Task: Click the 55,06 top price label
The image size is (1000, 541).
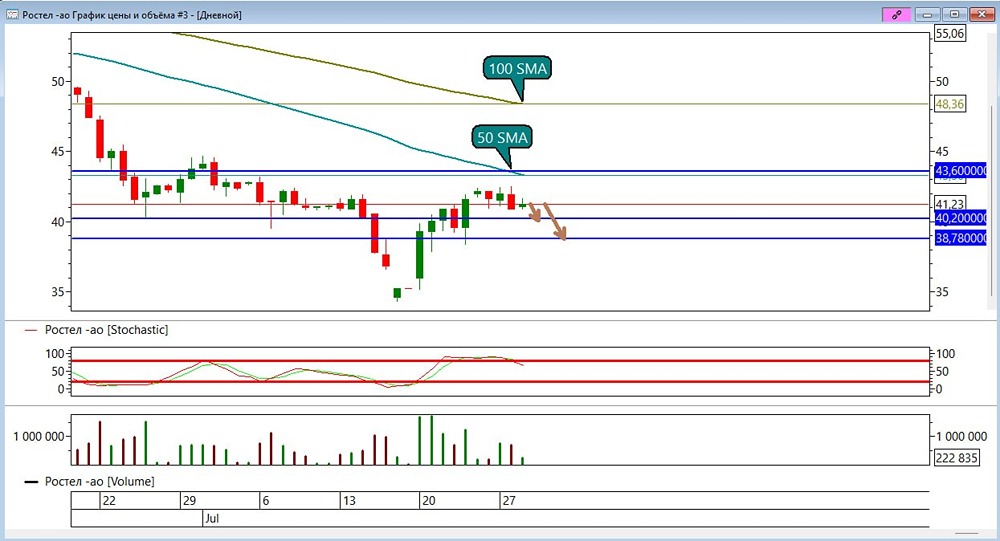Action: click(x=950, y=33)
